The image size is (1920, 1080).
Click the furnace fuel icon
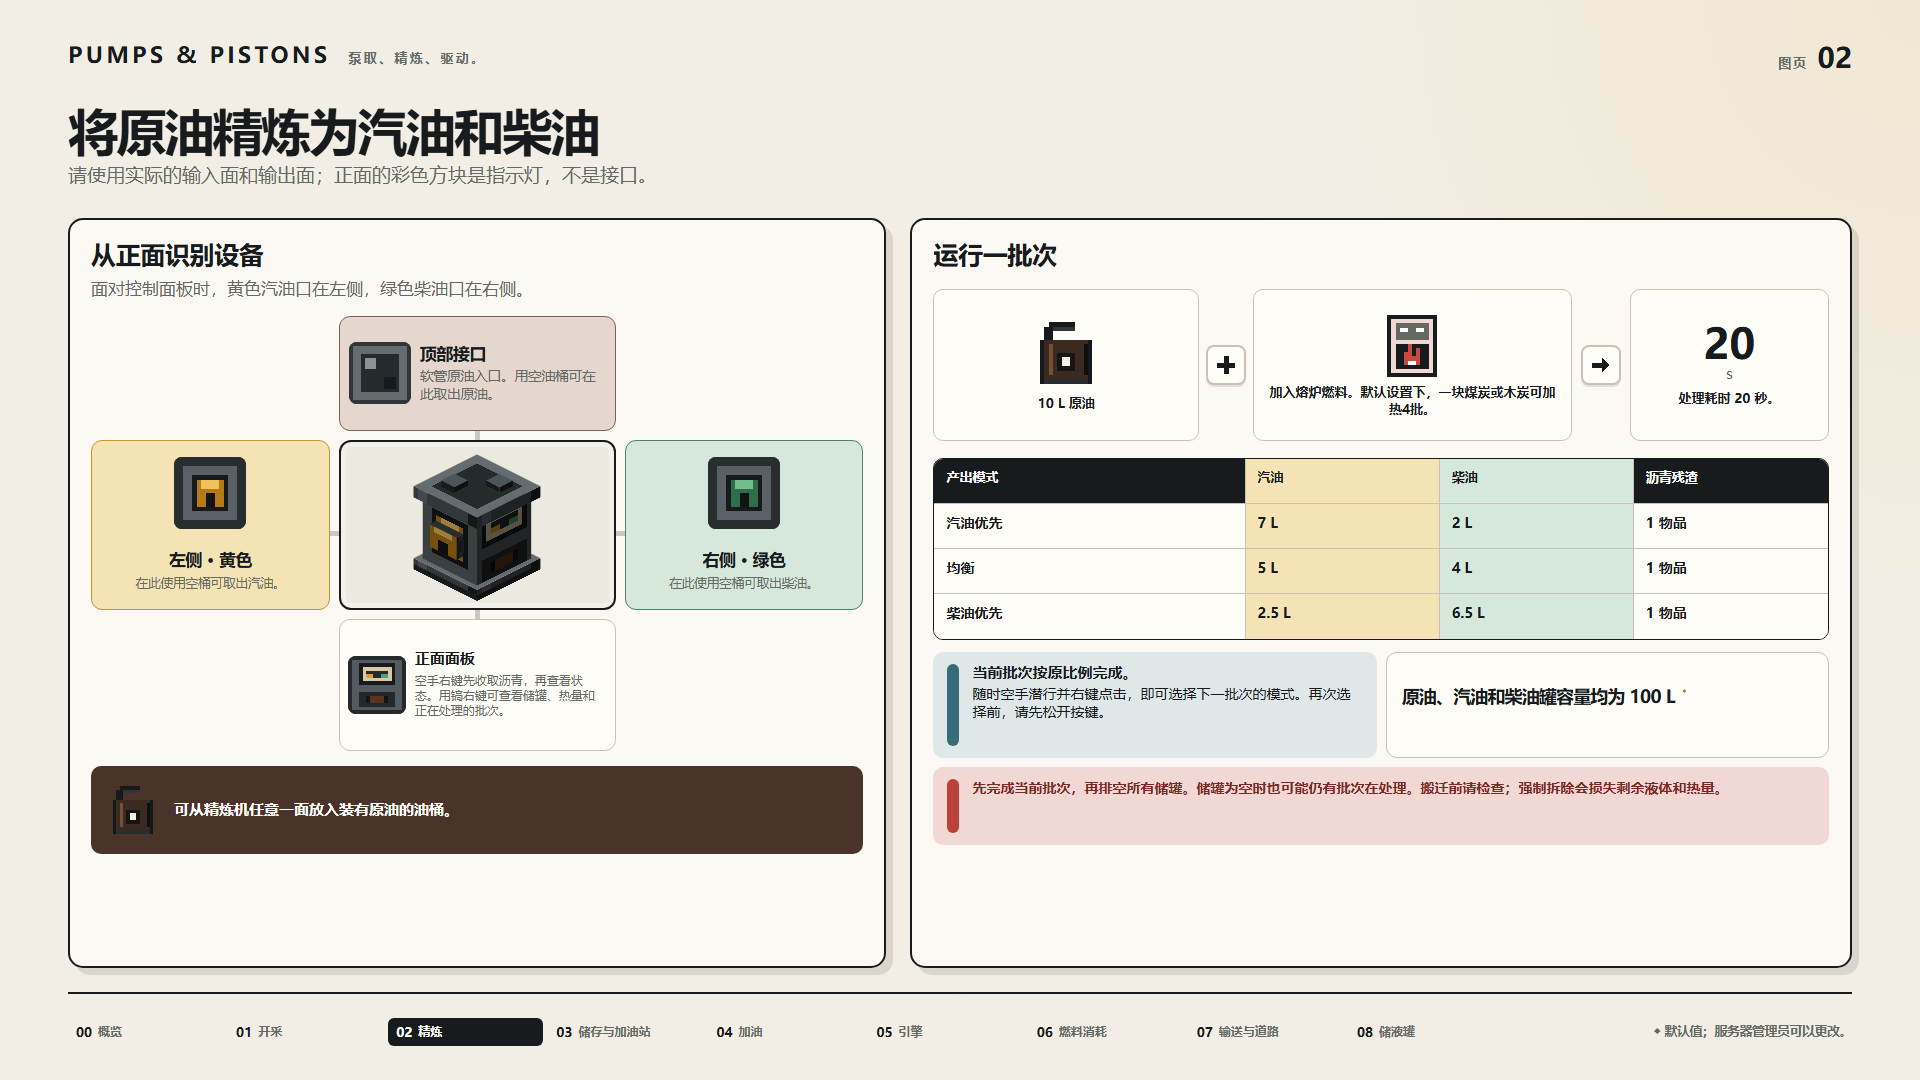pyautogui.click(x=1412, y=345)
